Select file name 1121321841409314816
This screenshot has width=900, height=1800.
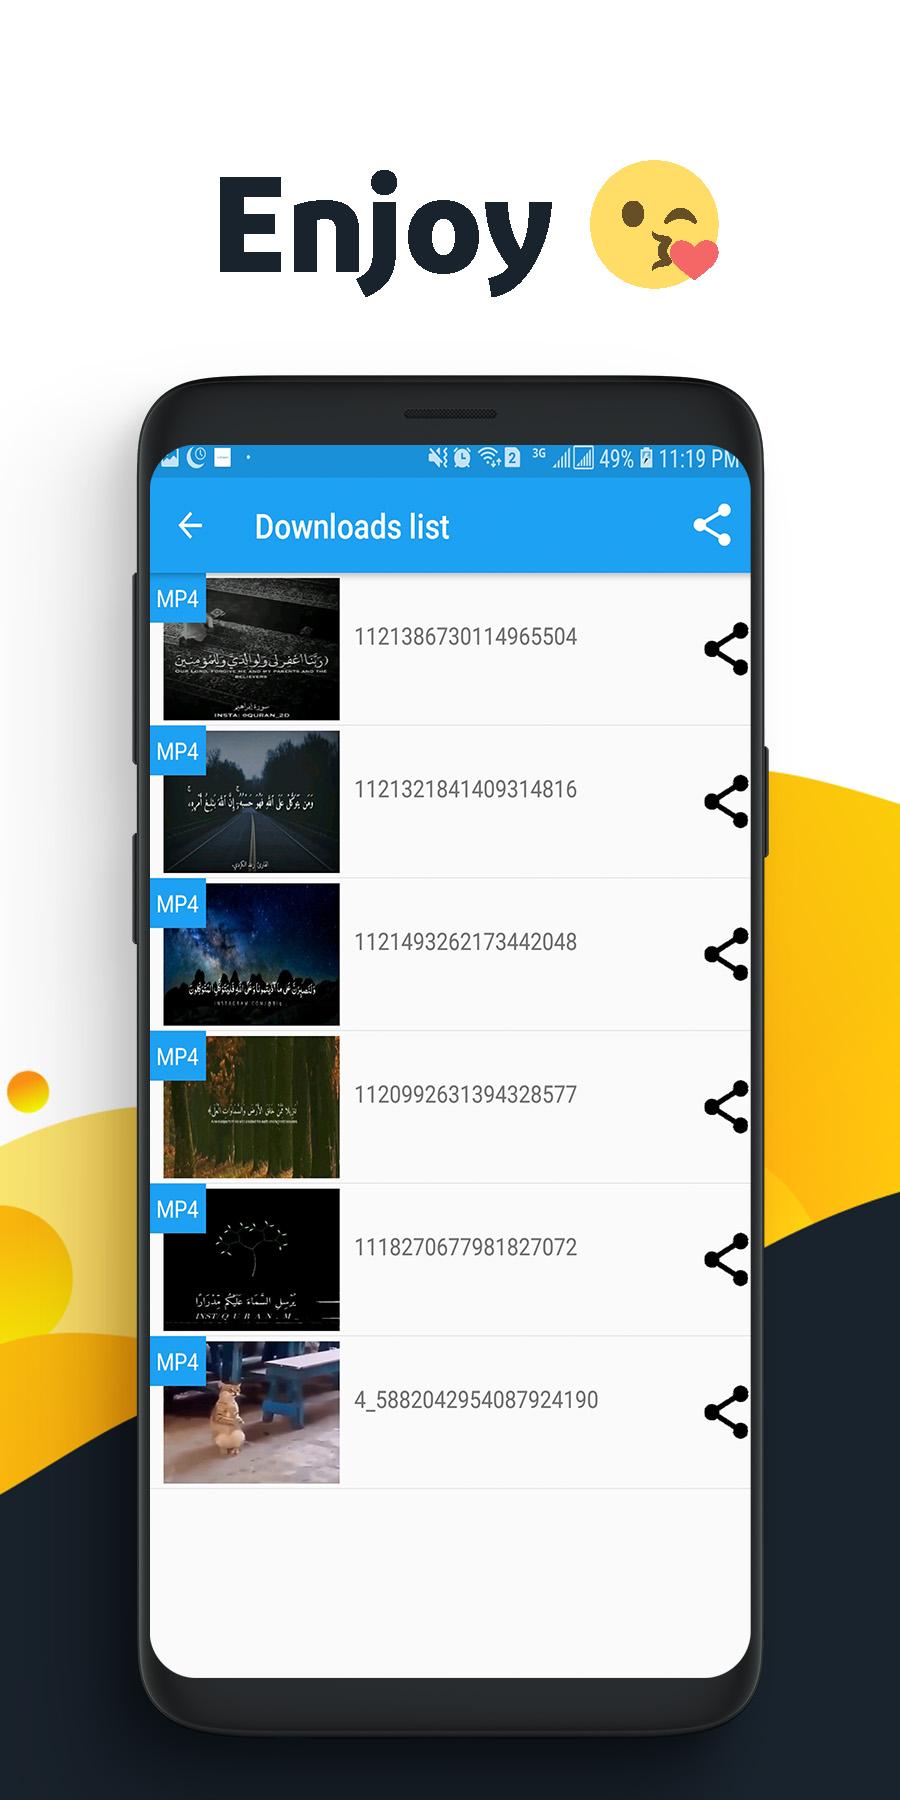coord(466,789)
